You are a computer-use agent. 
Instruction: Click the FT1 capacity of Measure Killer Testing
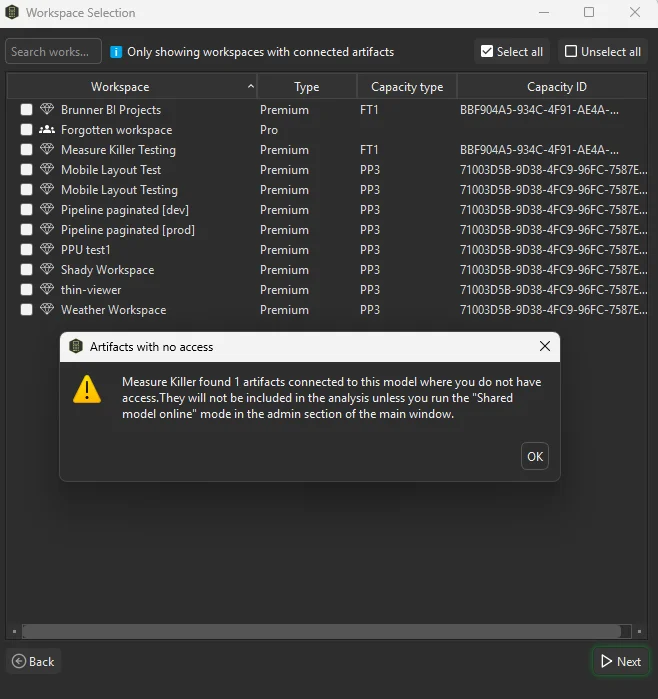click(369, 150)
